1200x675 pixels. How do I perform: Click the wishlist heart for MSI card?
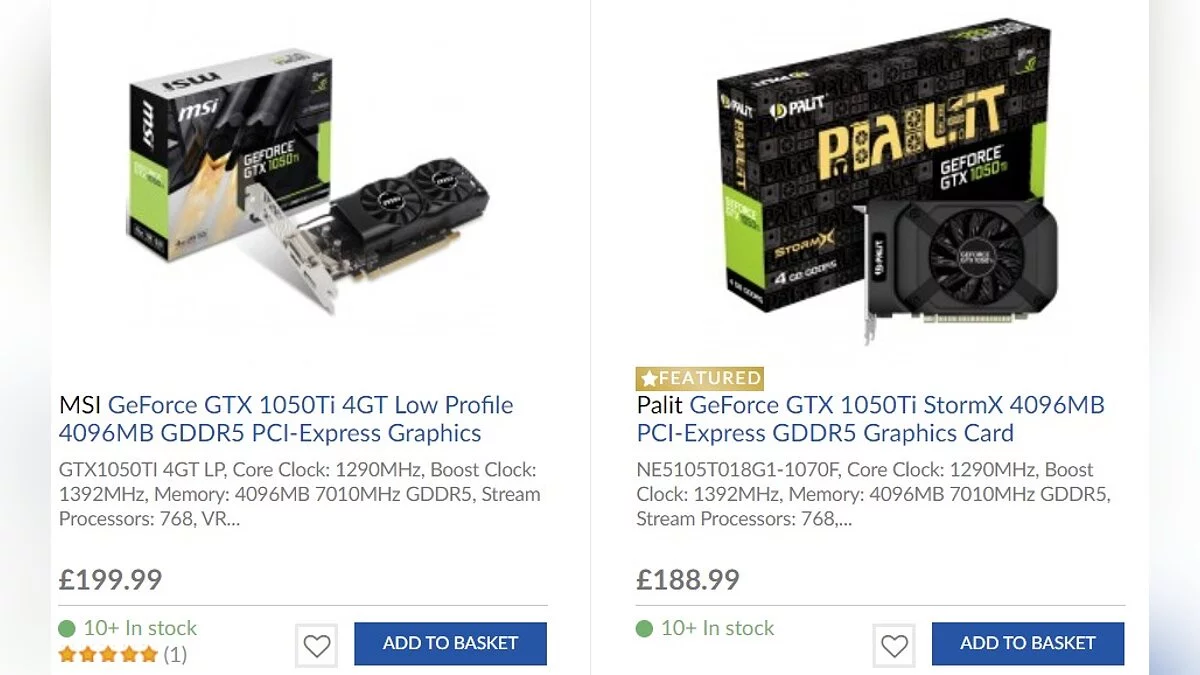click(x=316, y=646)
